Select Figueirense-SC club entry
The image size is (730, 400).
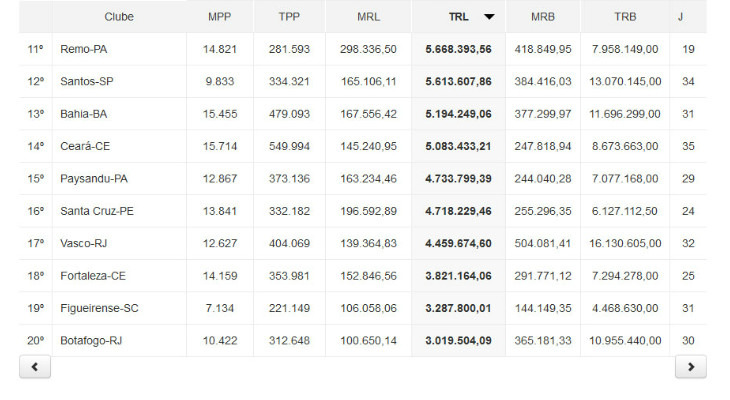[100, 308]
